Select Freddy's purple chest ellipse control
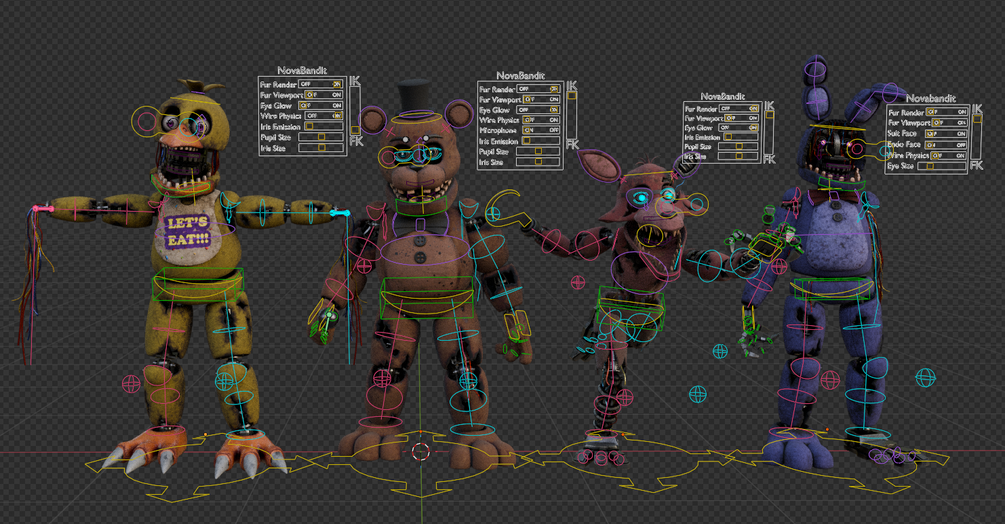1005x524 pixels. (425, 250)
